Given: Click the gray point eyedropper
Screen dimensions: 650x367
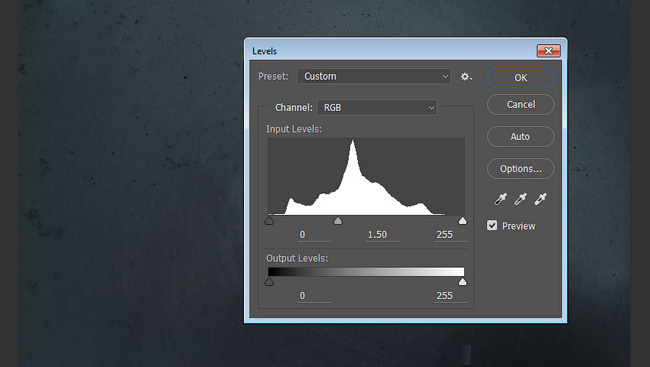Looking at the screenshot, I should 520,199.
